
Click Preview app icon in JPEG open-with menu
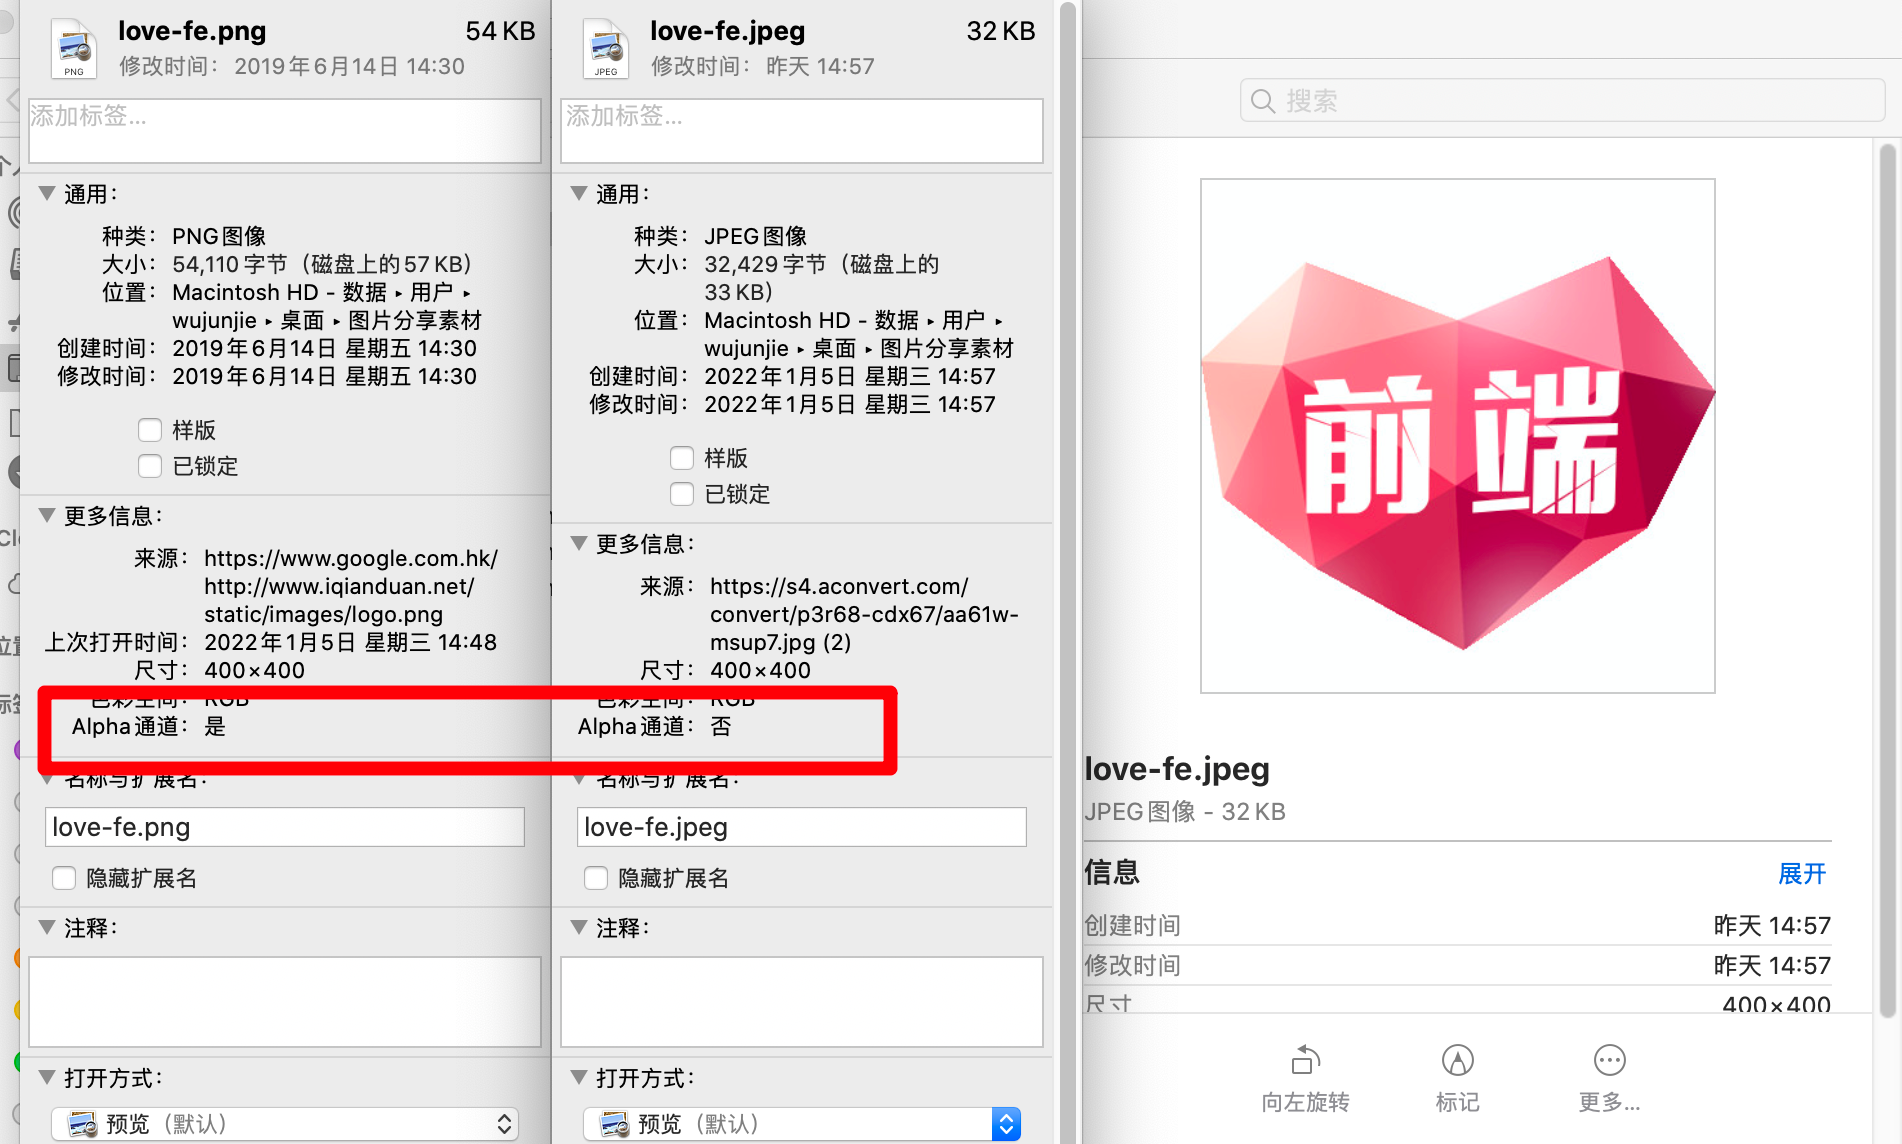[614, 1124]
